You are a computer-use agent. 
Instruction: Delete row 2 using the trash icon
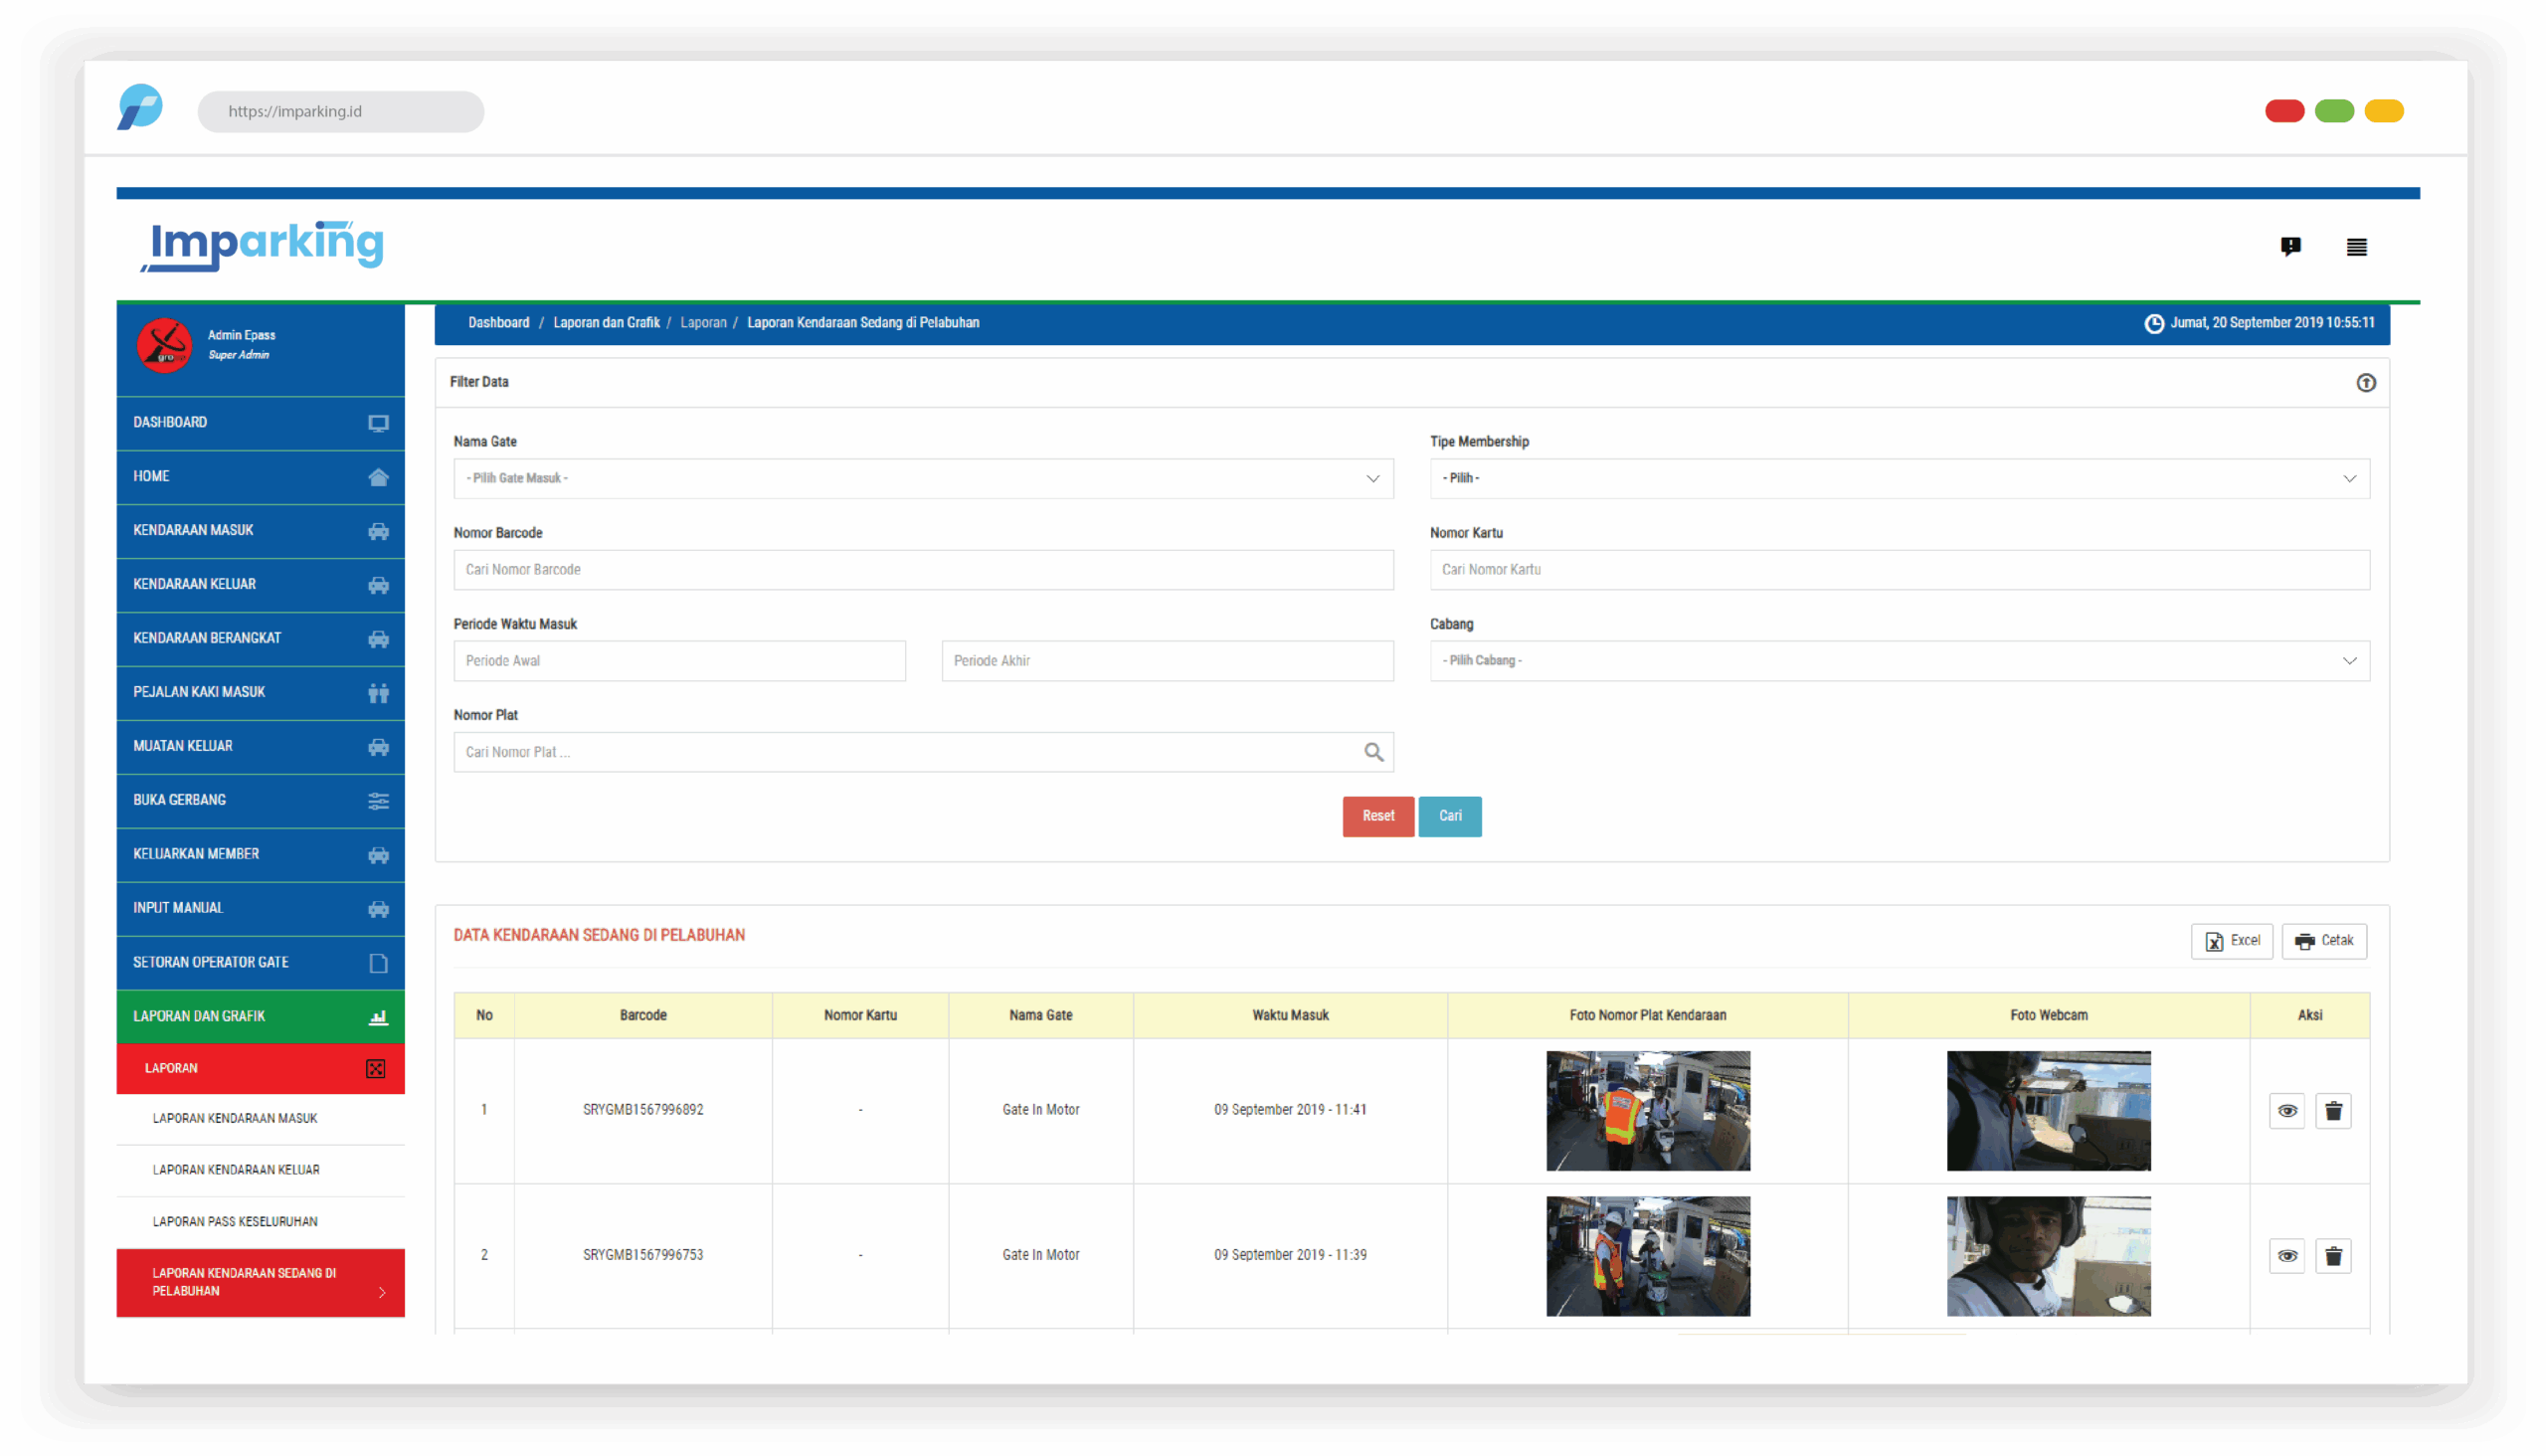tap(2333, 1256)
